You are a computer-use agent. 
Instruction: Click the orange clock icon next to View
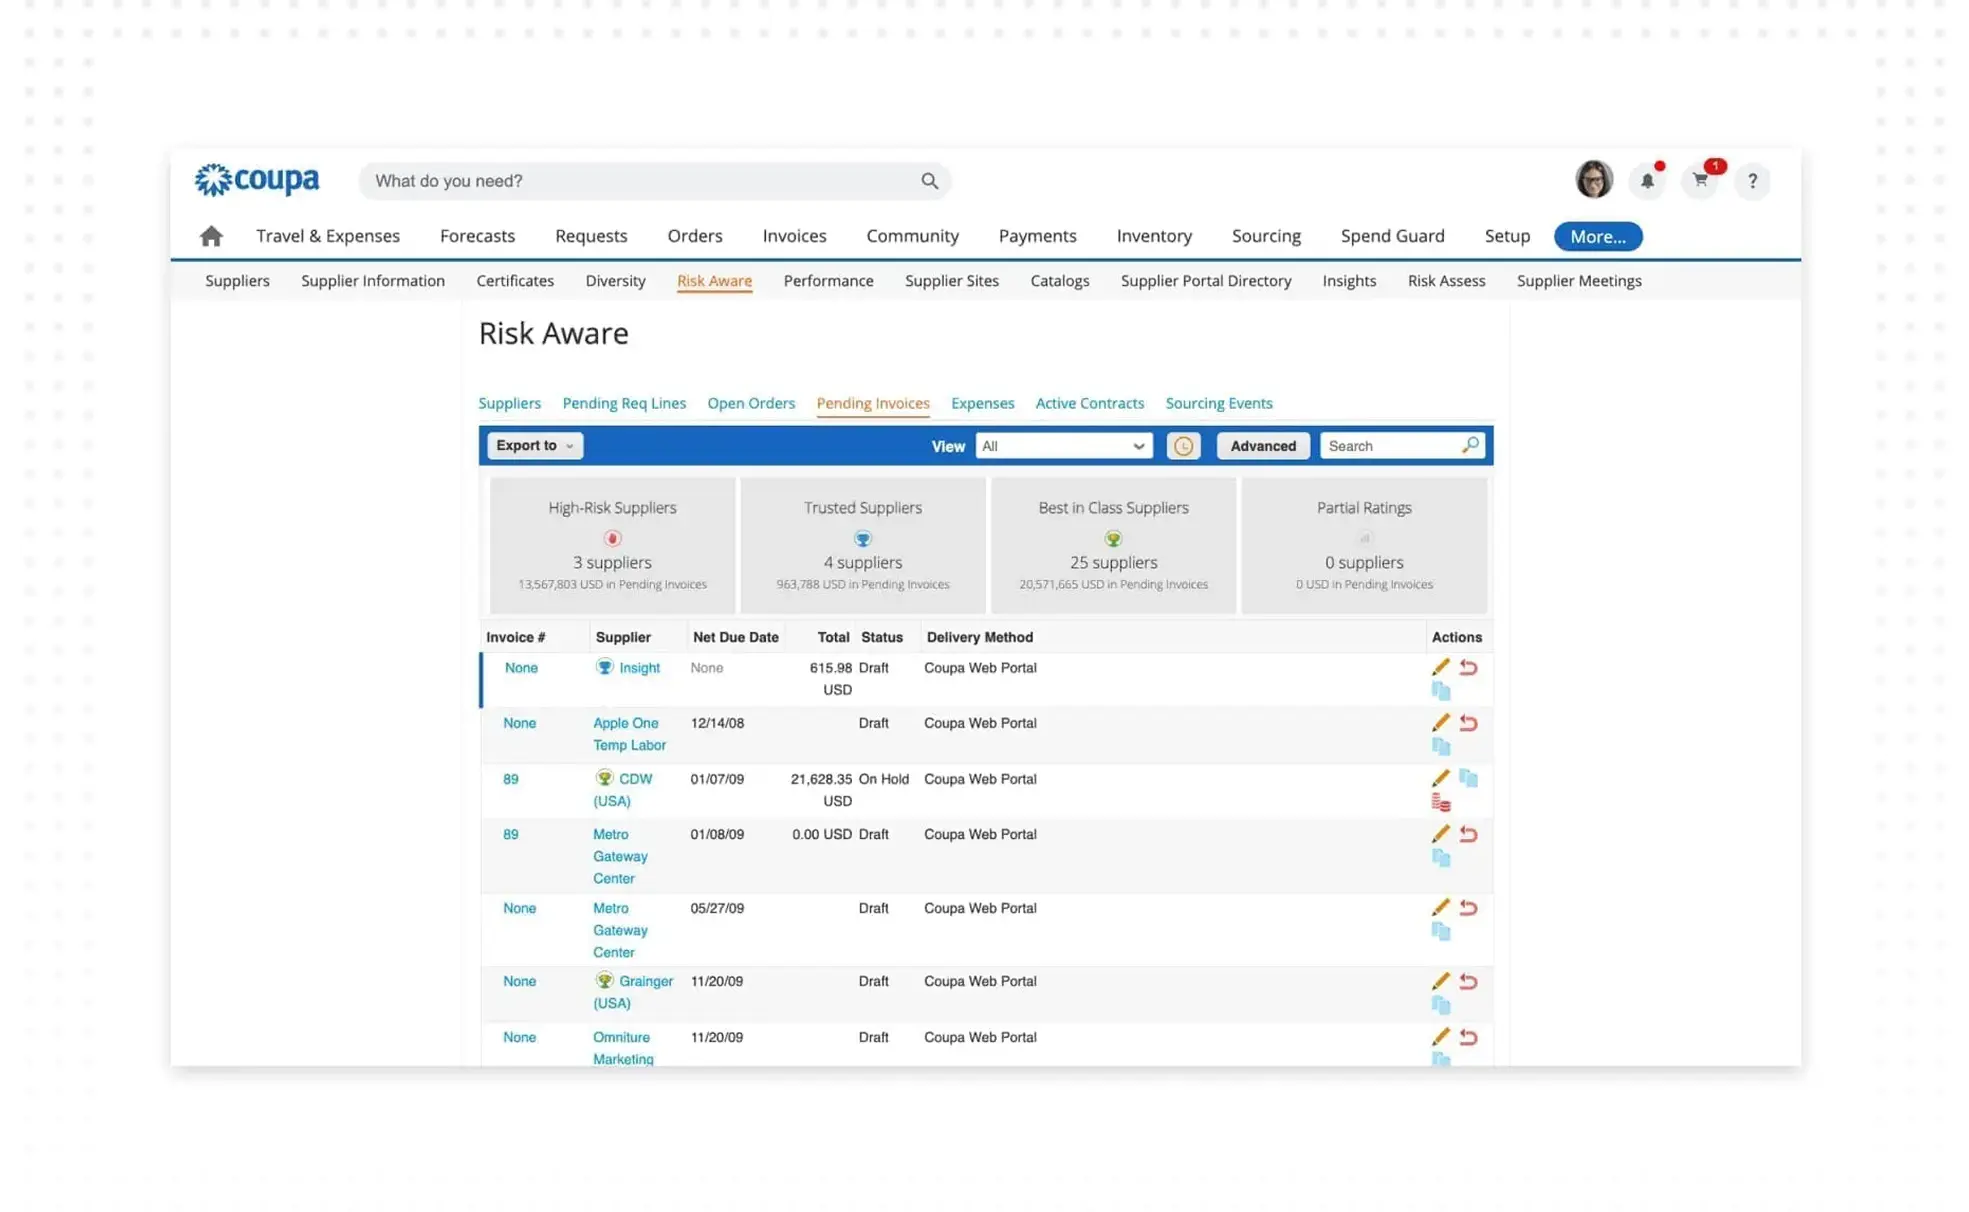[1182, 446]
